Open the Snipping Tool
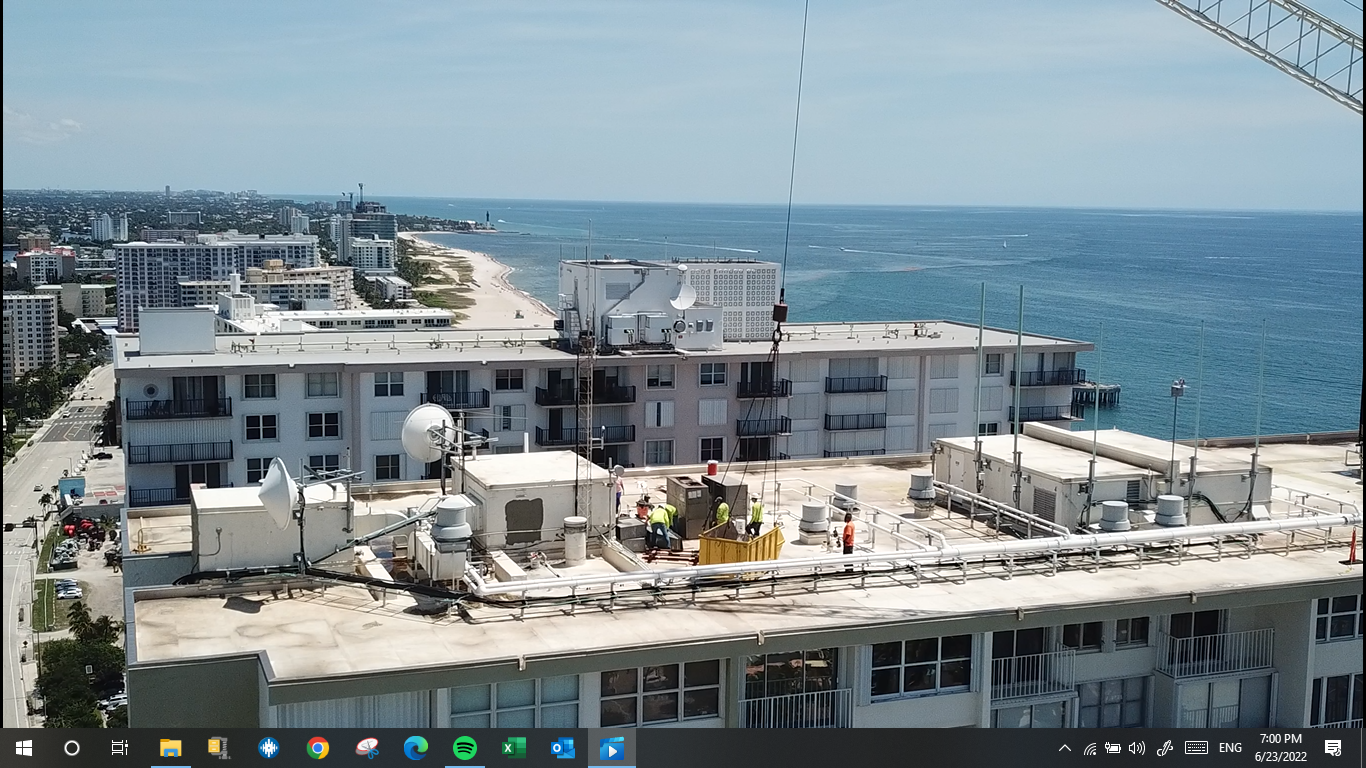The width and height of the screenshot is (1366, 768). [367, 748]
